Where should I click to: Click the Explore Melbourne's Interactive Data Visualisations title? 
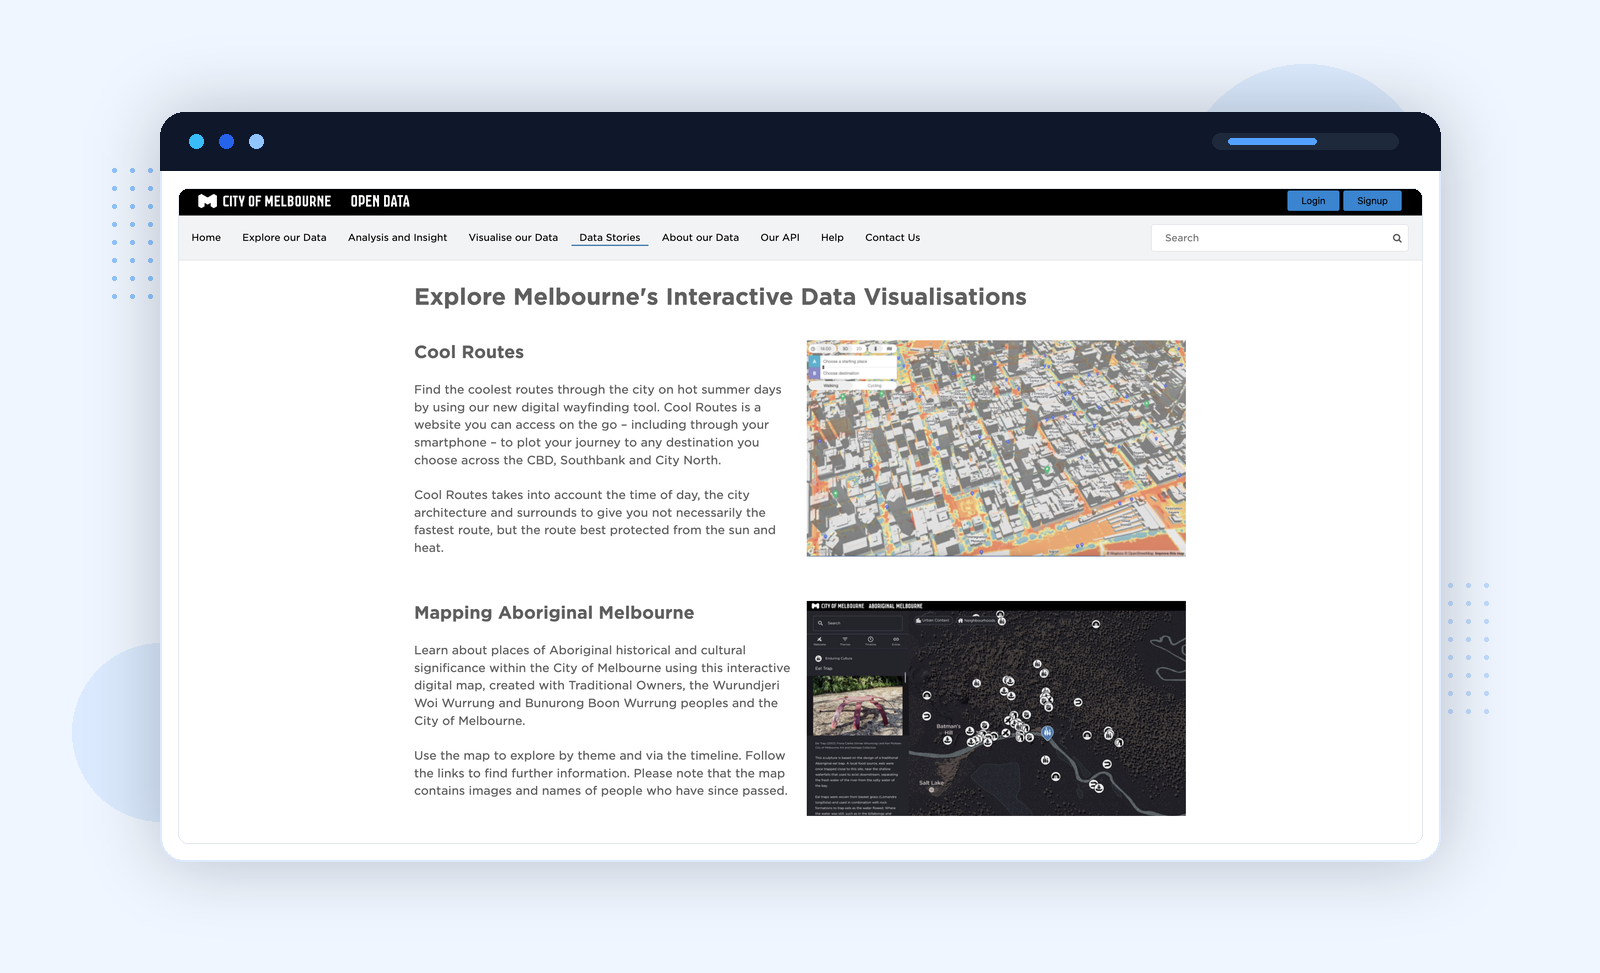click(x=720, y=297)
